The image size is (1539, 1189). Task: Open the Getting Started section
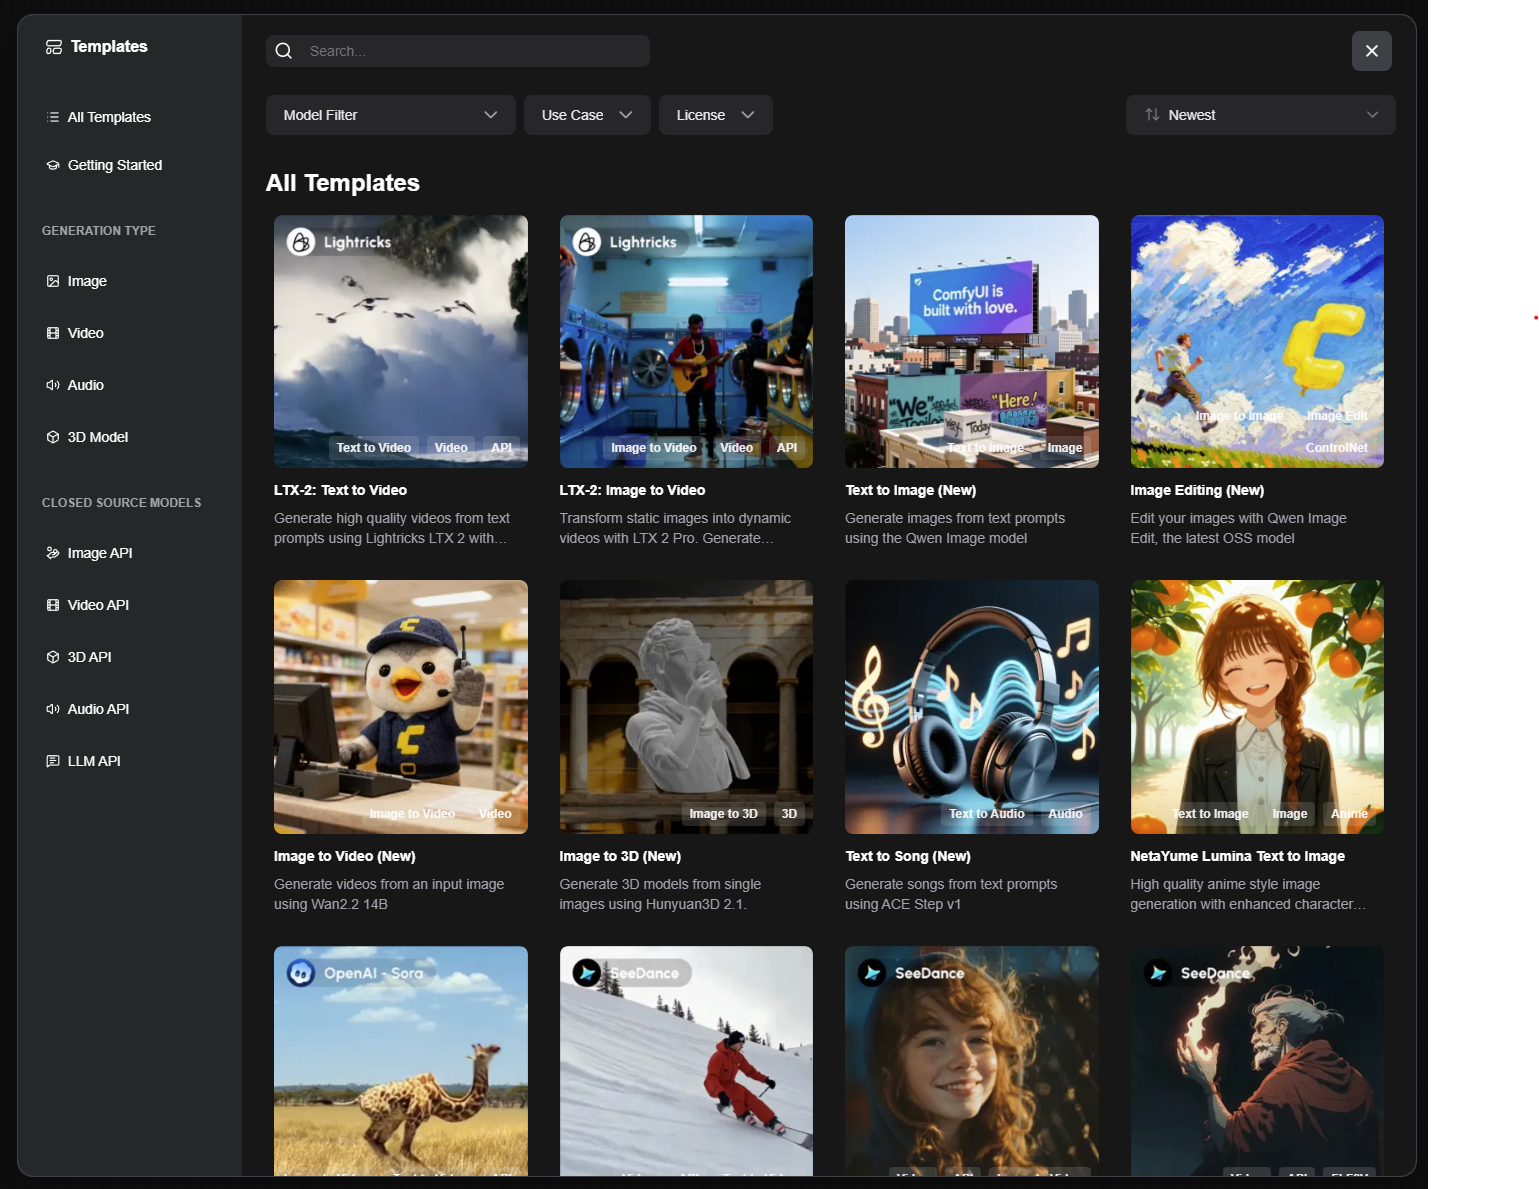(114, 165)
